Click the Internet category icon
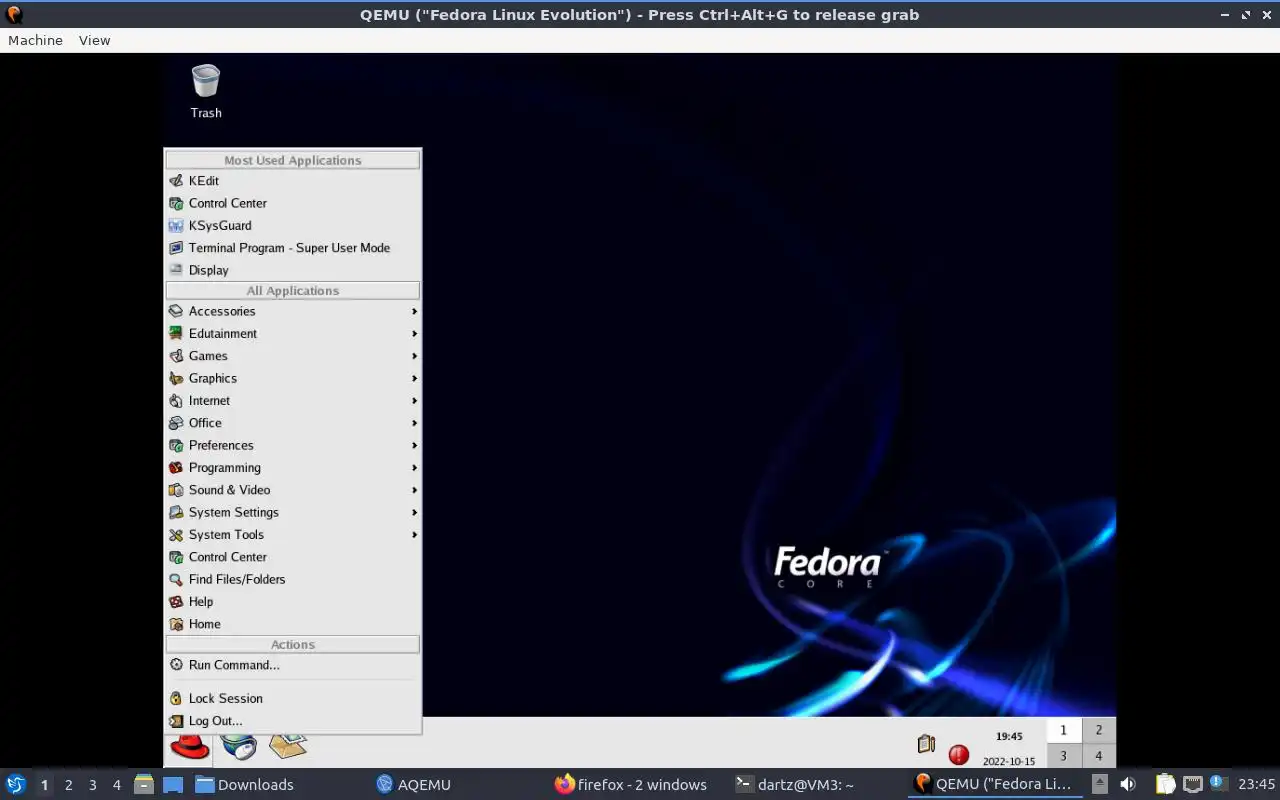The width and height of the screenshot is (1280, 800). coord(176,401)
